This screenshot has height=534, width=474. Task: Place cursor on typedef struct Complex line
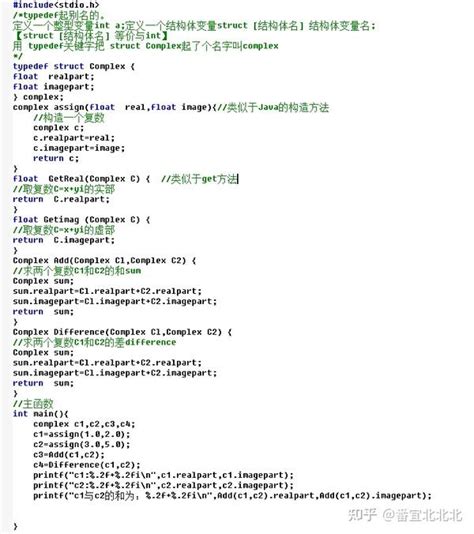(x=74, y=66)
